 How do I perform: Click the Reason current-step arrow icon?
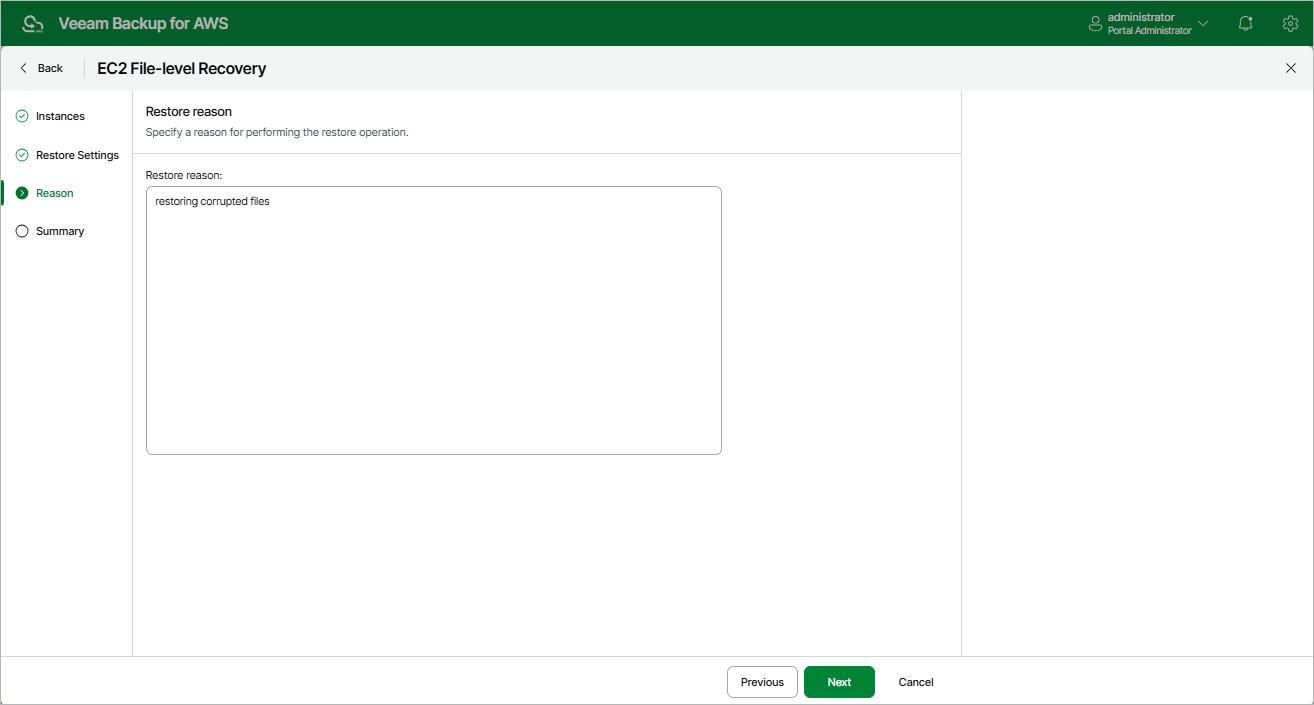22,193
